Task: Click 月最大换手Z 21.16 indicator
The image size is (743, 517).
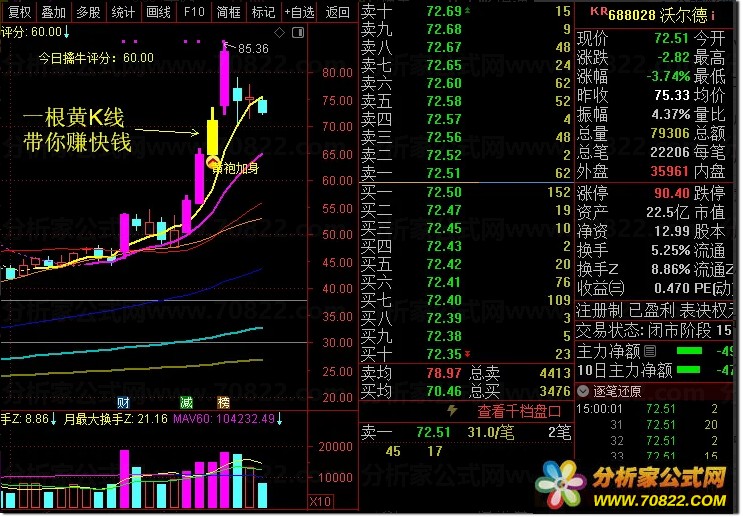Action: pyautogui.click(x=116, y=419)
